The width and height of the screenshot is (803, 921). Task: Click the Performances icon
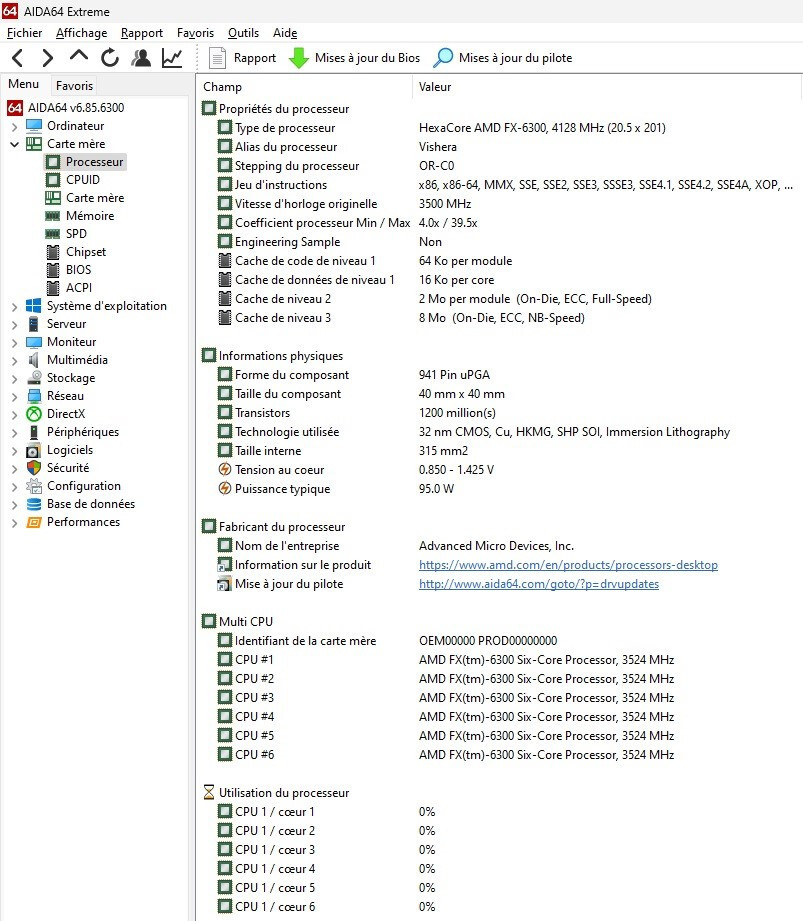click(x=34, y=522)
